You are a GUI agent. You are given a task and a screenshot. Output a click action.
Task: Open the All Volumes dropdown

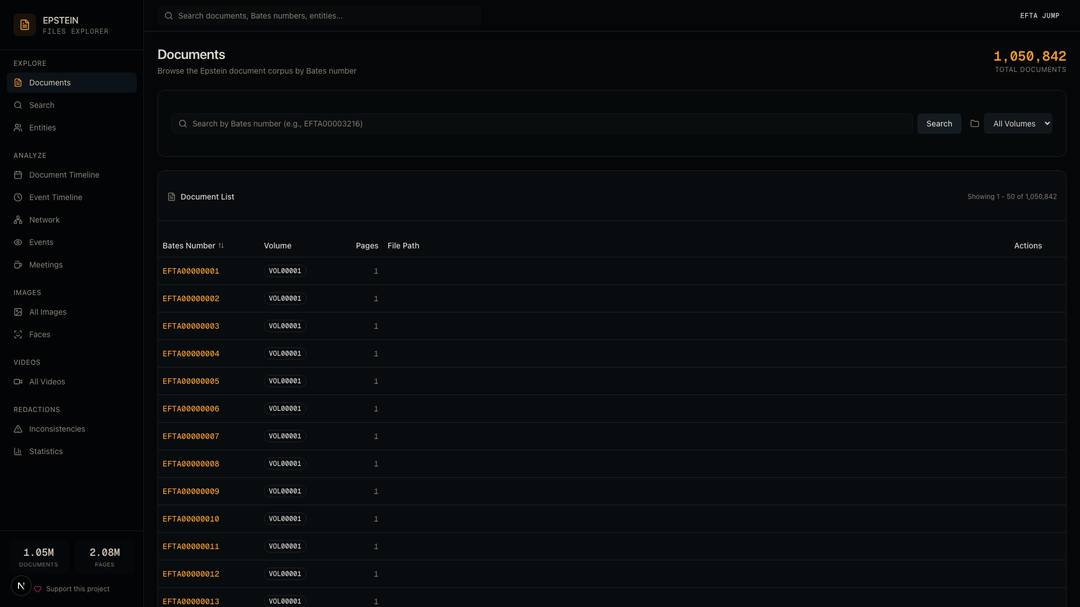(1018, 124)
